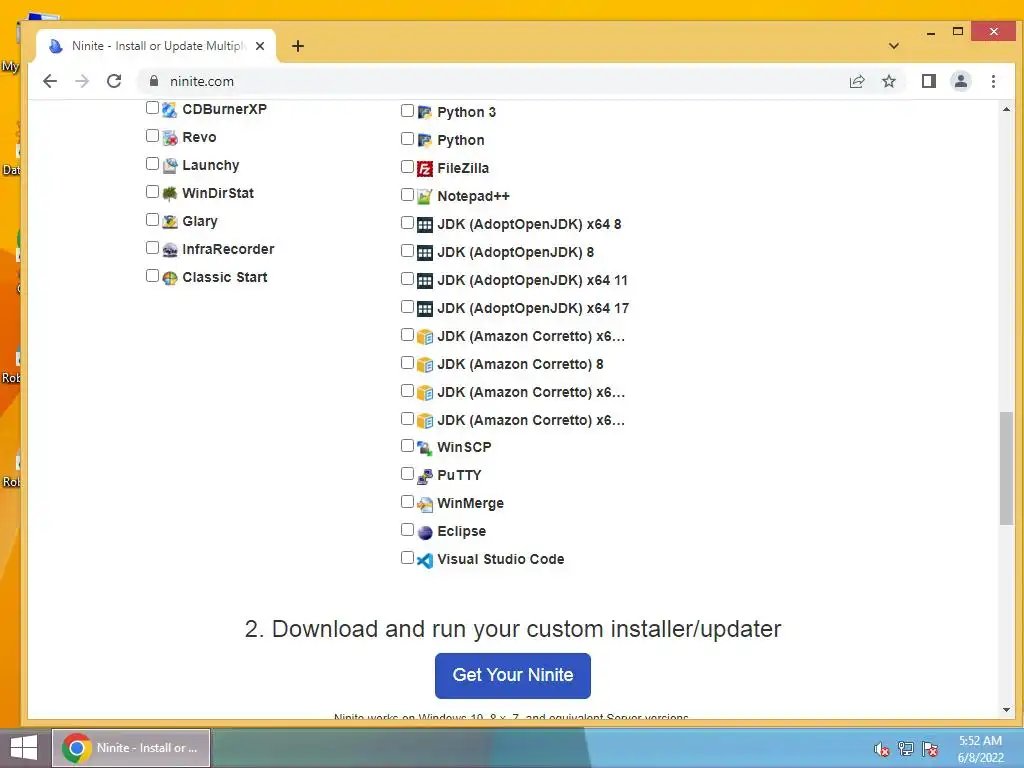Image resolution: width=1024 pixels, height=768 pixels.
Task: Click the muted volume tray icon
Action: point(882,749)
